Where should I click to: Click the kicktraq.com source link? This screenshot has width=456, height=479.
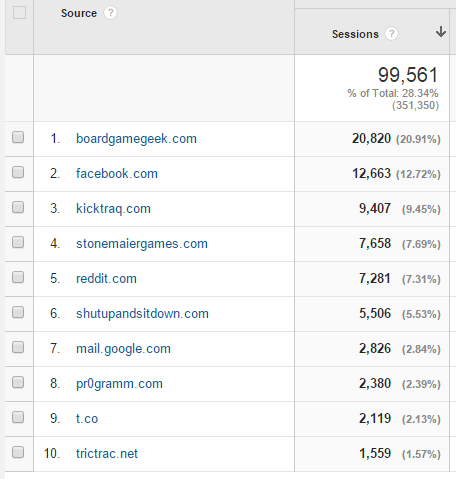(113, 209)
